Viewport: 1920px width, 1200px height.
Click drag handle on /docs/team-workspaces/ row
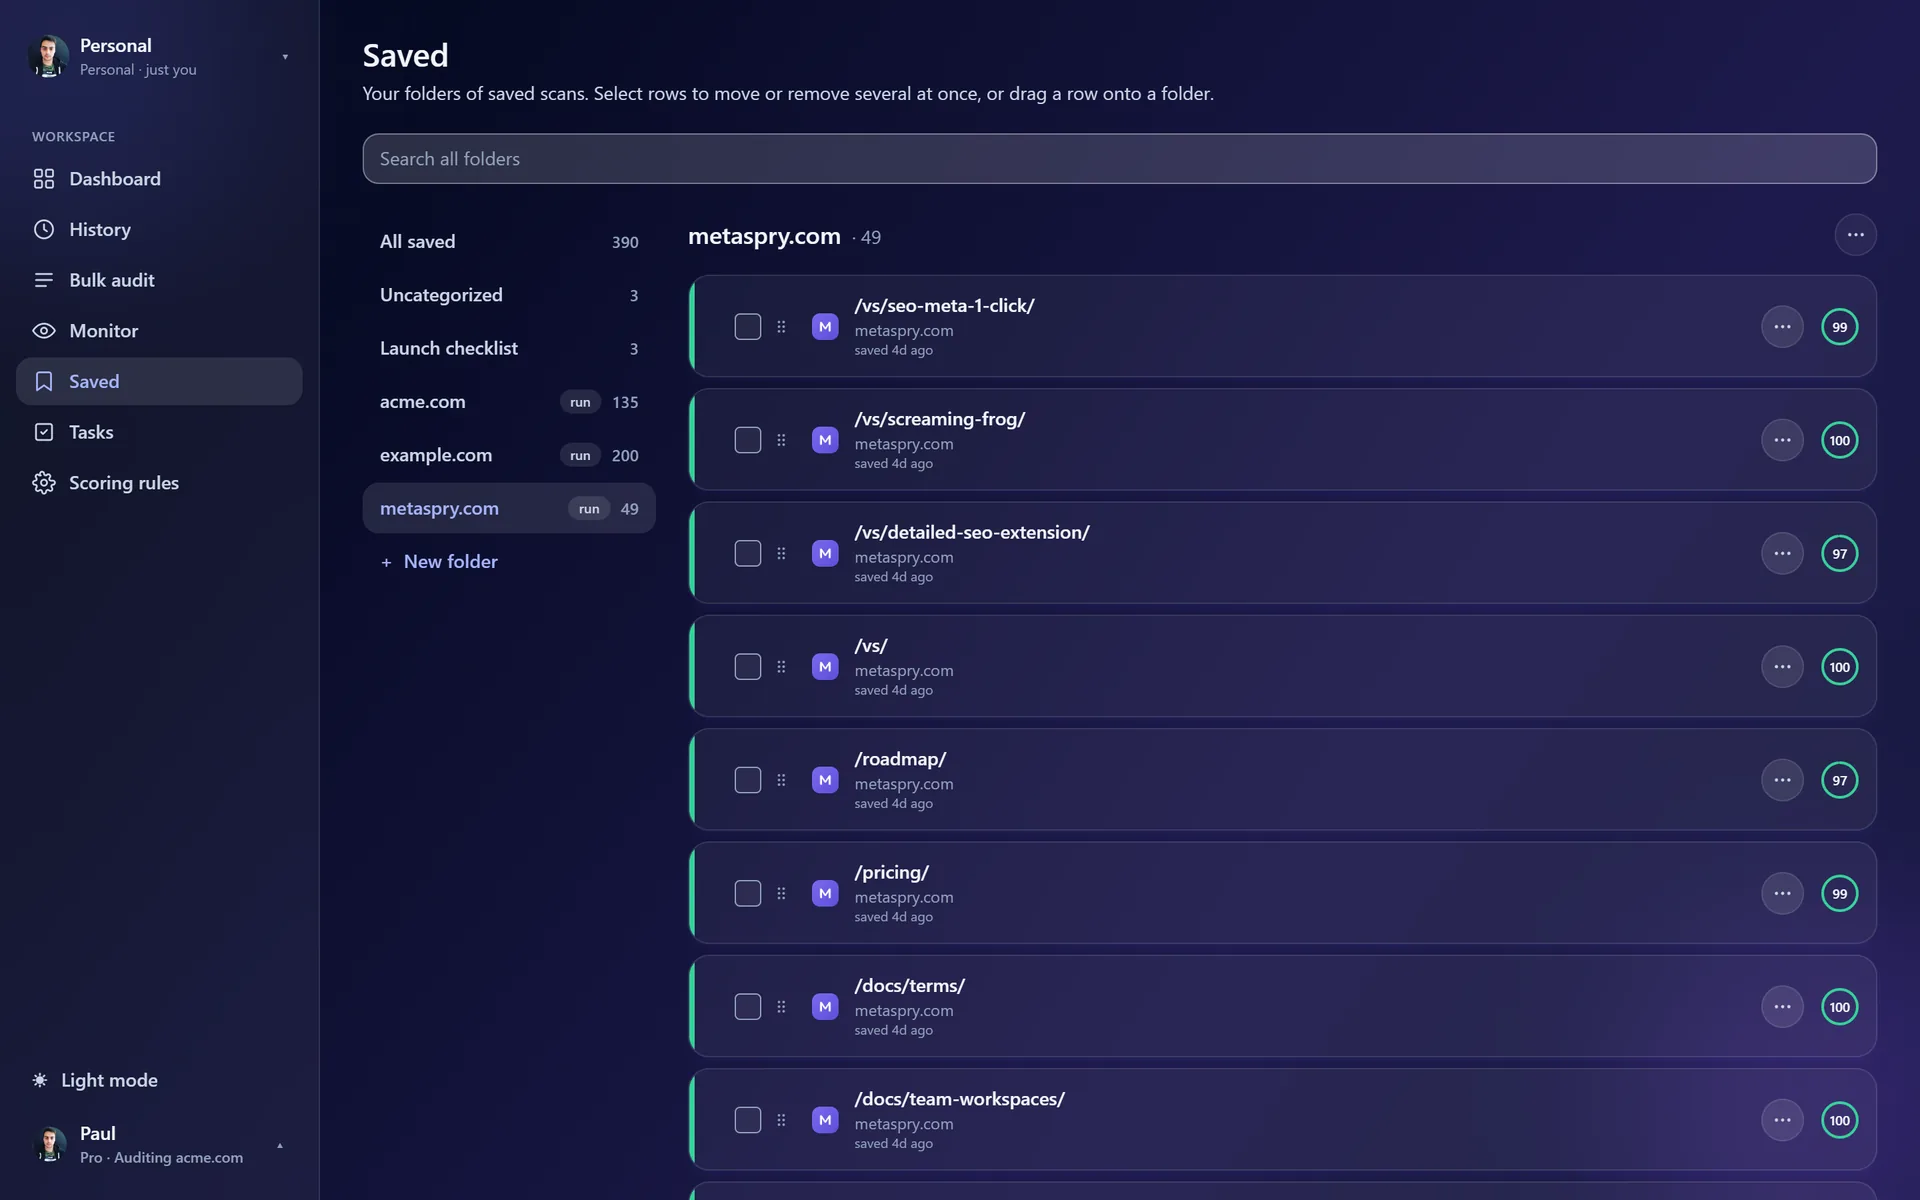point(781,1120)
